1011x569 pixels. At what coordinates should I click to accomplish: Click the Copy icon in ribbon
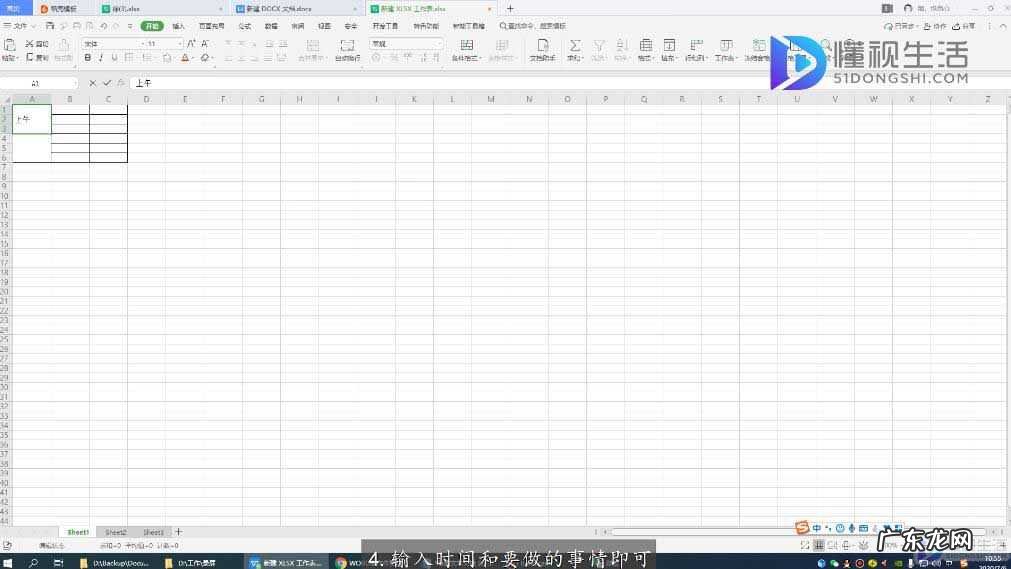[30, 57]
